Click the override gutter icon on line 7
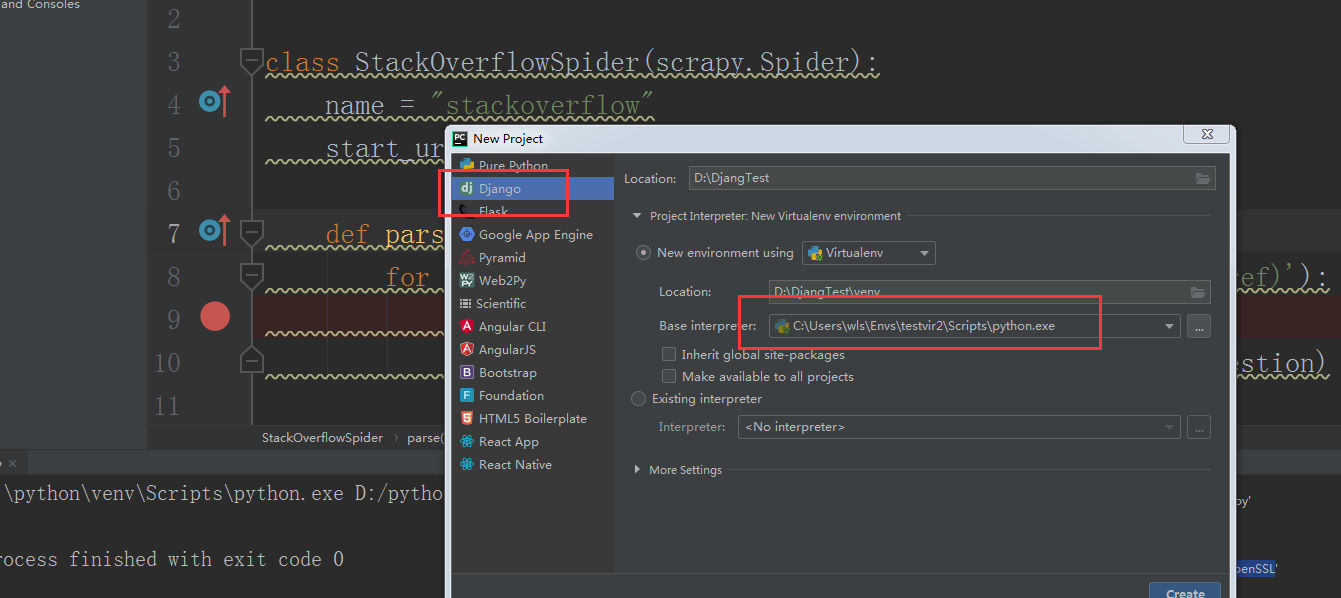 214,231
